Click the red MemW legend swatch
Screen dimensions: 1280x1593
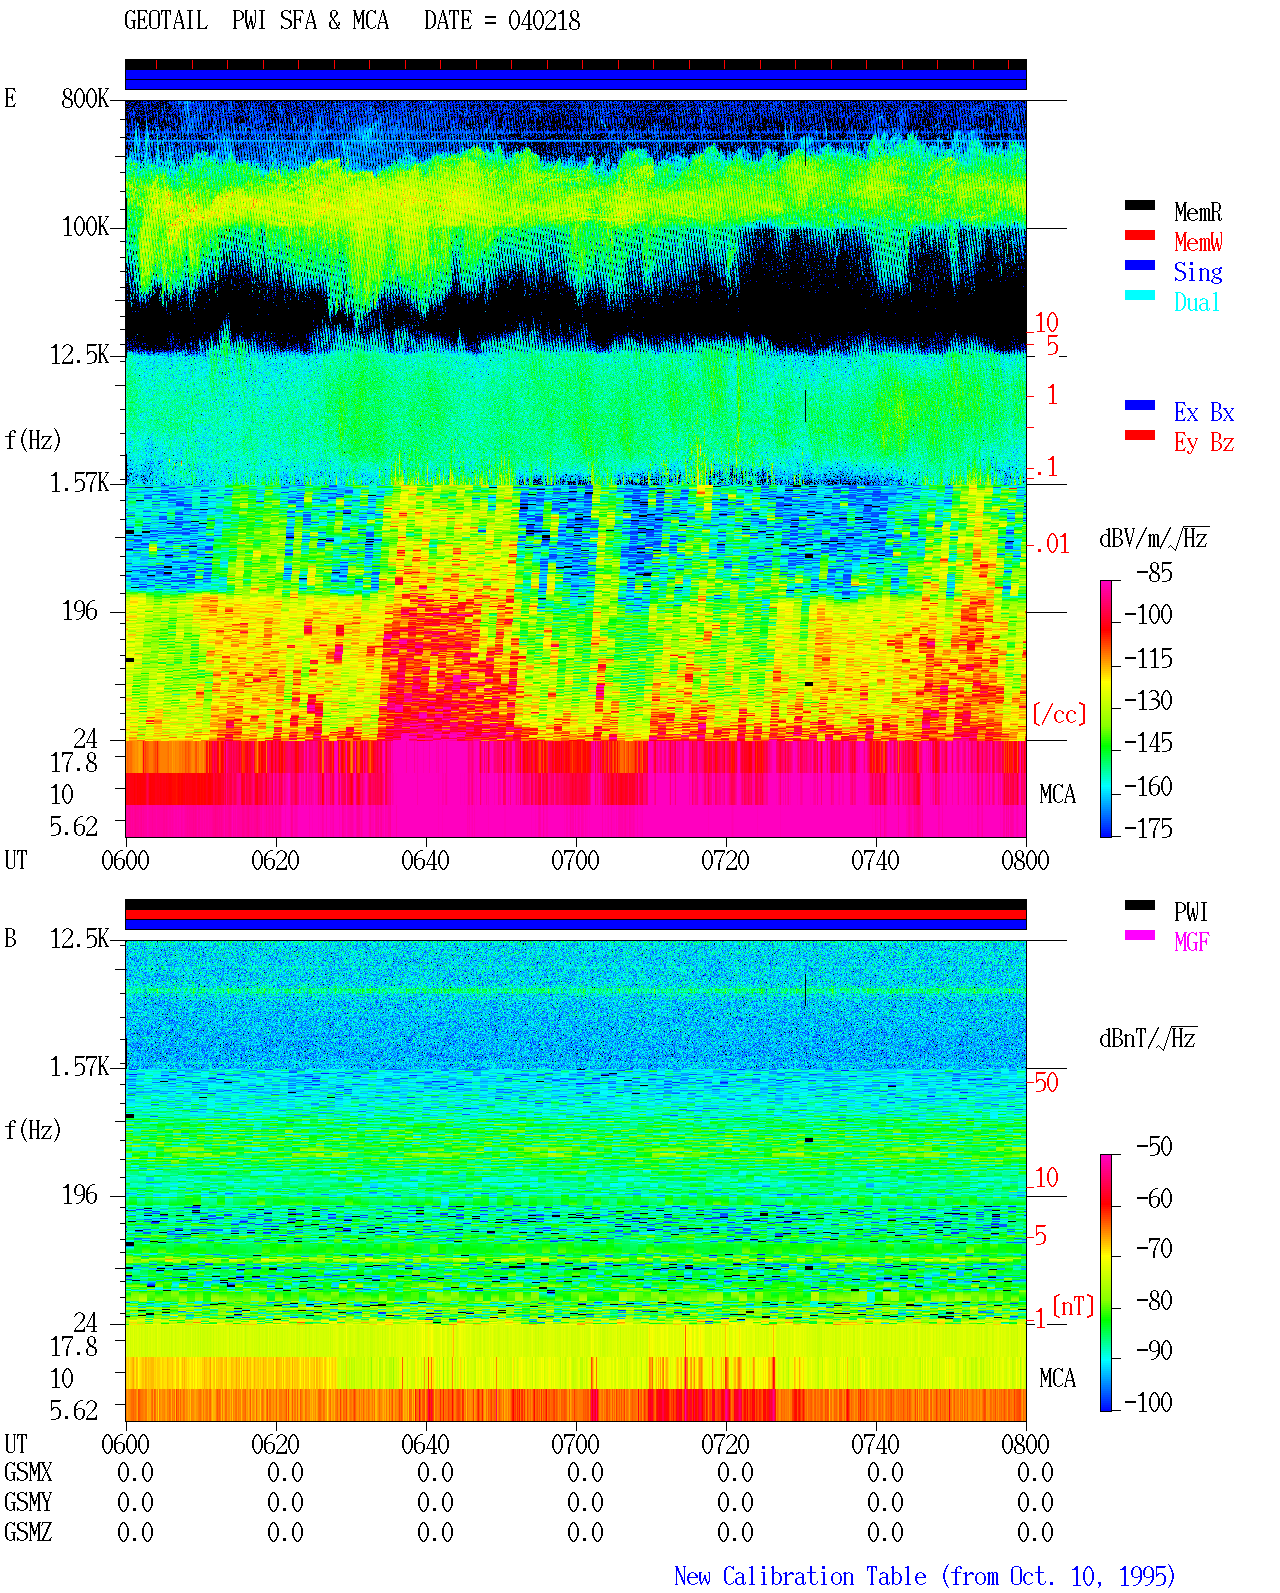[x=1140, y=235]
